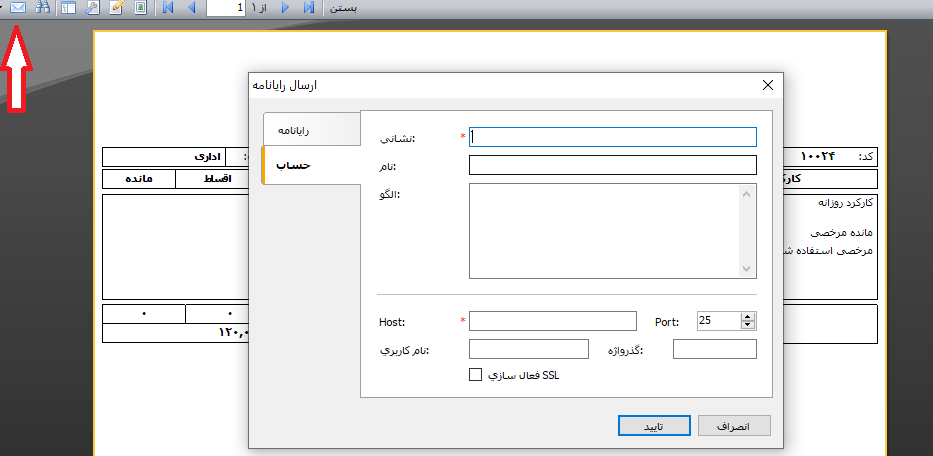Click the send email envelope icon
The width and height of the screenshot is (933, 456).
tap(18, 8)
